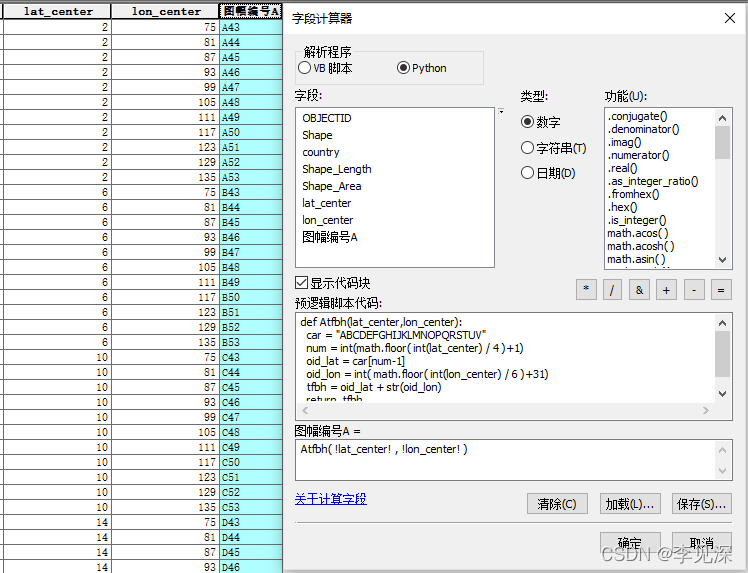Click the 清除(C) button
This screenshot has height=573, width=748.
click(556, 503)
